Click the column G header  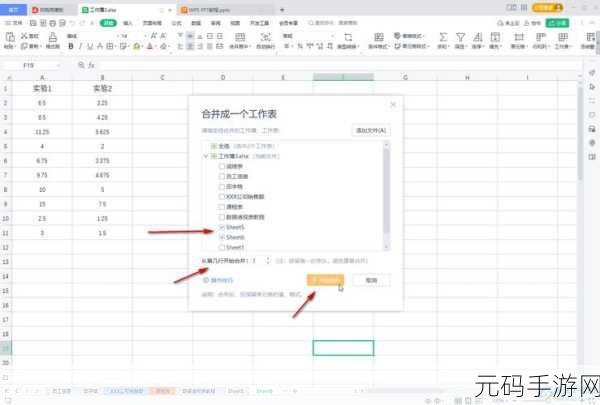tap(405, 77)
